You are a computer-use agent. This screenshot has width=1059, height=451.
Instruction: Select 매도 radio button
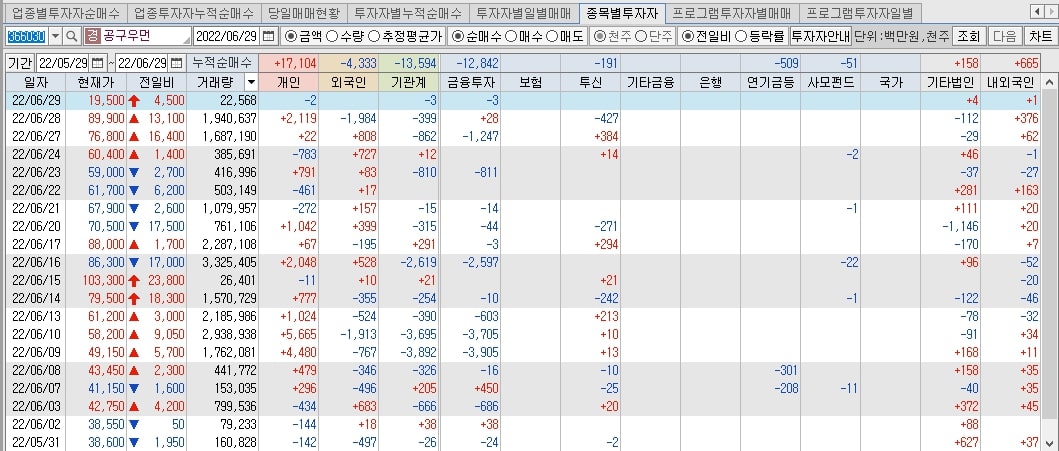tap(551, 36)
